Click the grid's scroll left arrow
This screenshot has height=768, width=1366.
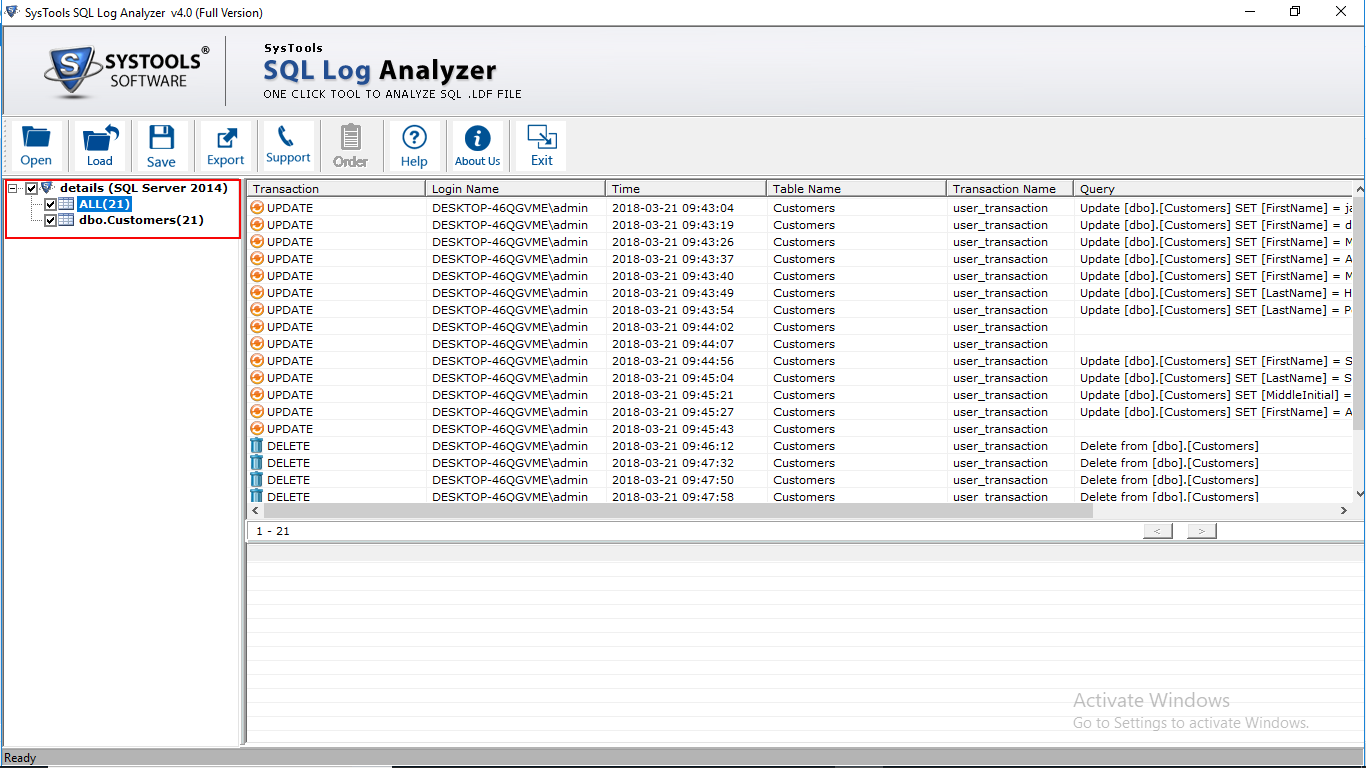click(x=255, y=510)
